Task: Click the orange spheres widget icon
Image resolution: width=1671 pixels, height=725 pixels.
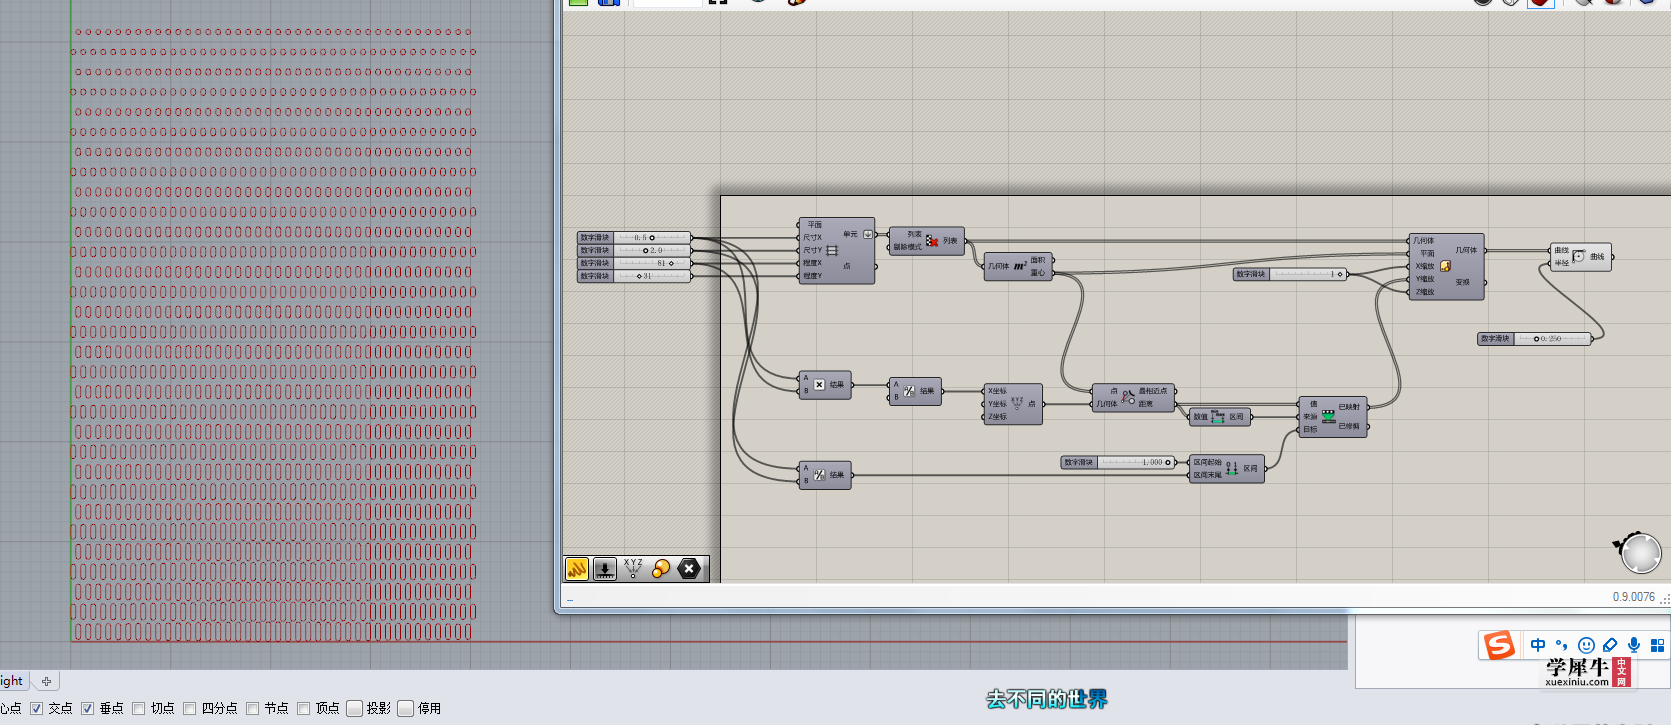Action: (x=661, y=569)
